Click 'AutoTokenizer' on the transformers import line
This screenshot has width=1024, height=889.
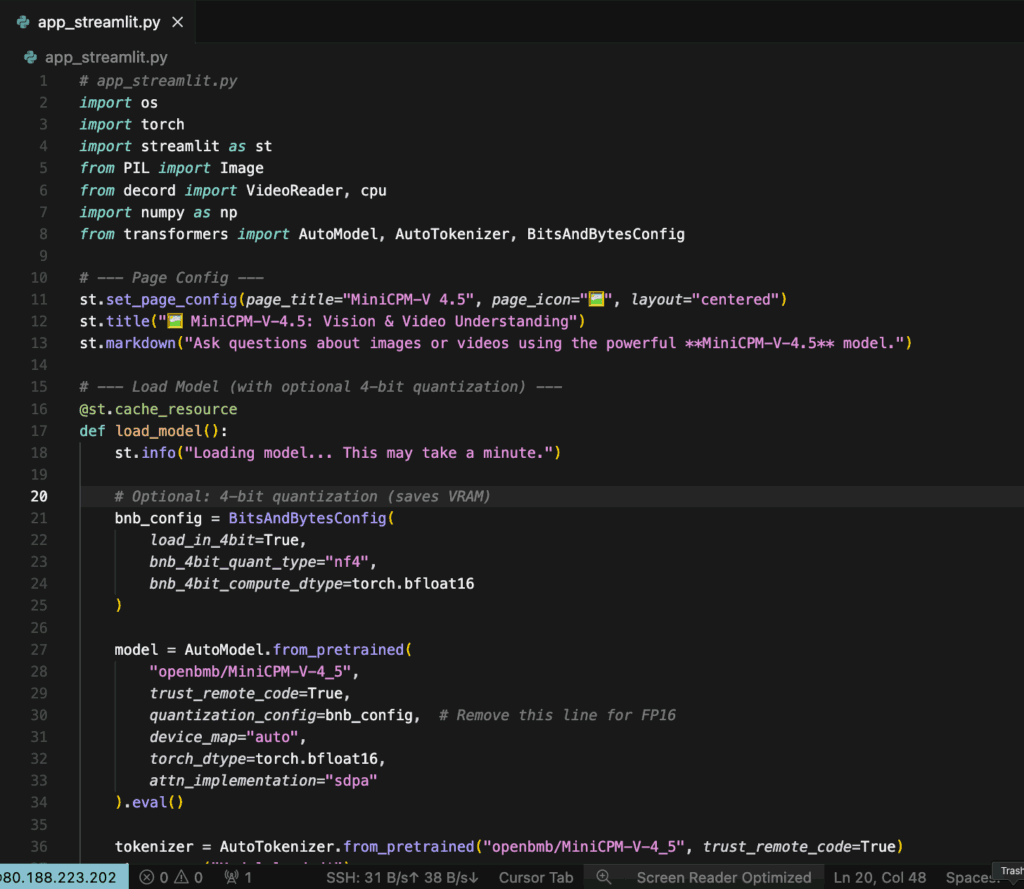click(452, 234)
